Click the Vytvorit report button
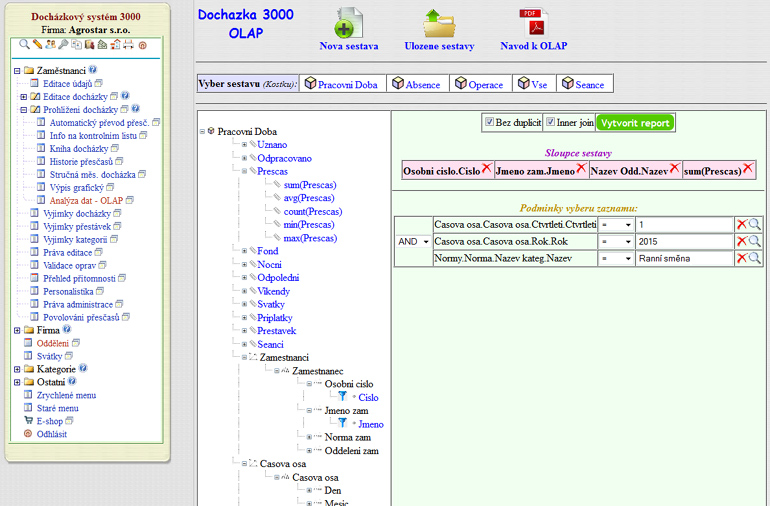The width and height of the screenshot is (770, 506). (x=635, y=123)
